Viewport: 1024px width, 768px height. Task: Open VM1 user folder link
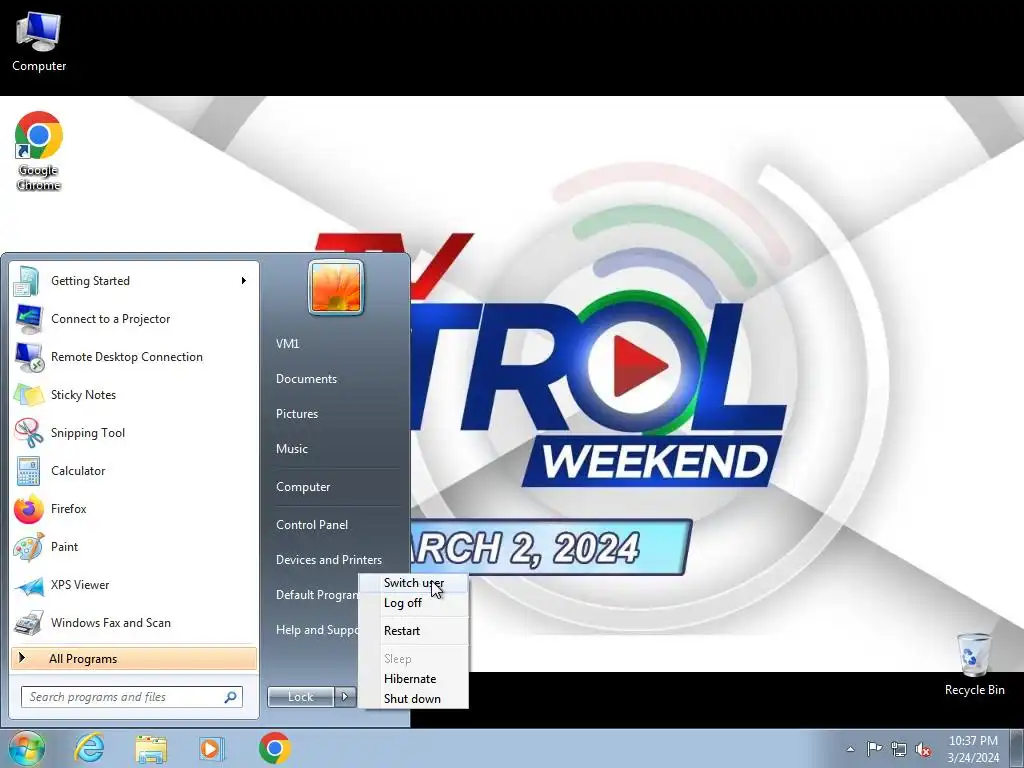(287, 344)
